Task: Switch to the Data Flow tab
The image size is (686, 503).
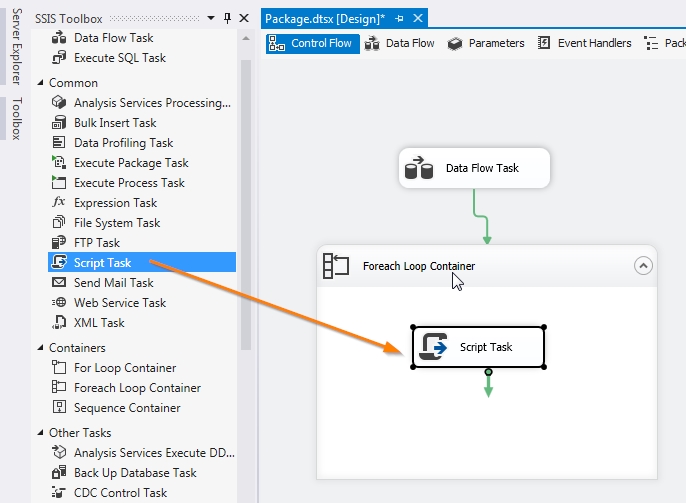Action: tap(399, 44)
